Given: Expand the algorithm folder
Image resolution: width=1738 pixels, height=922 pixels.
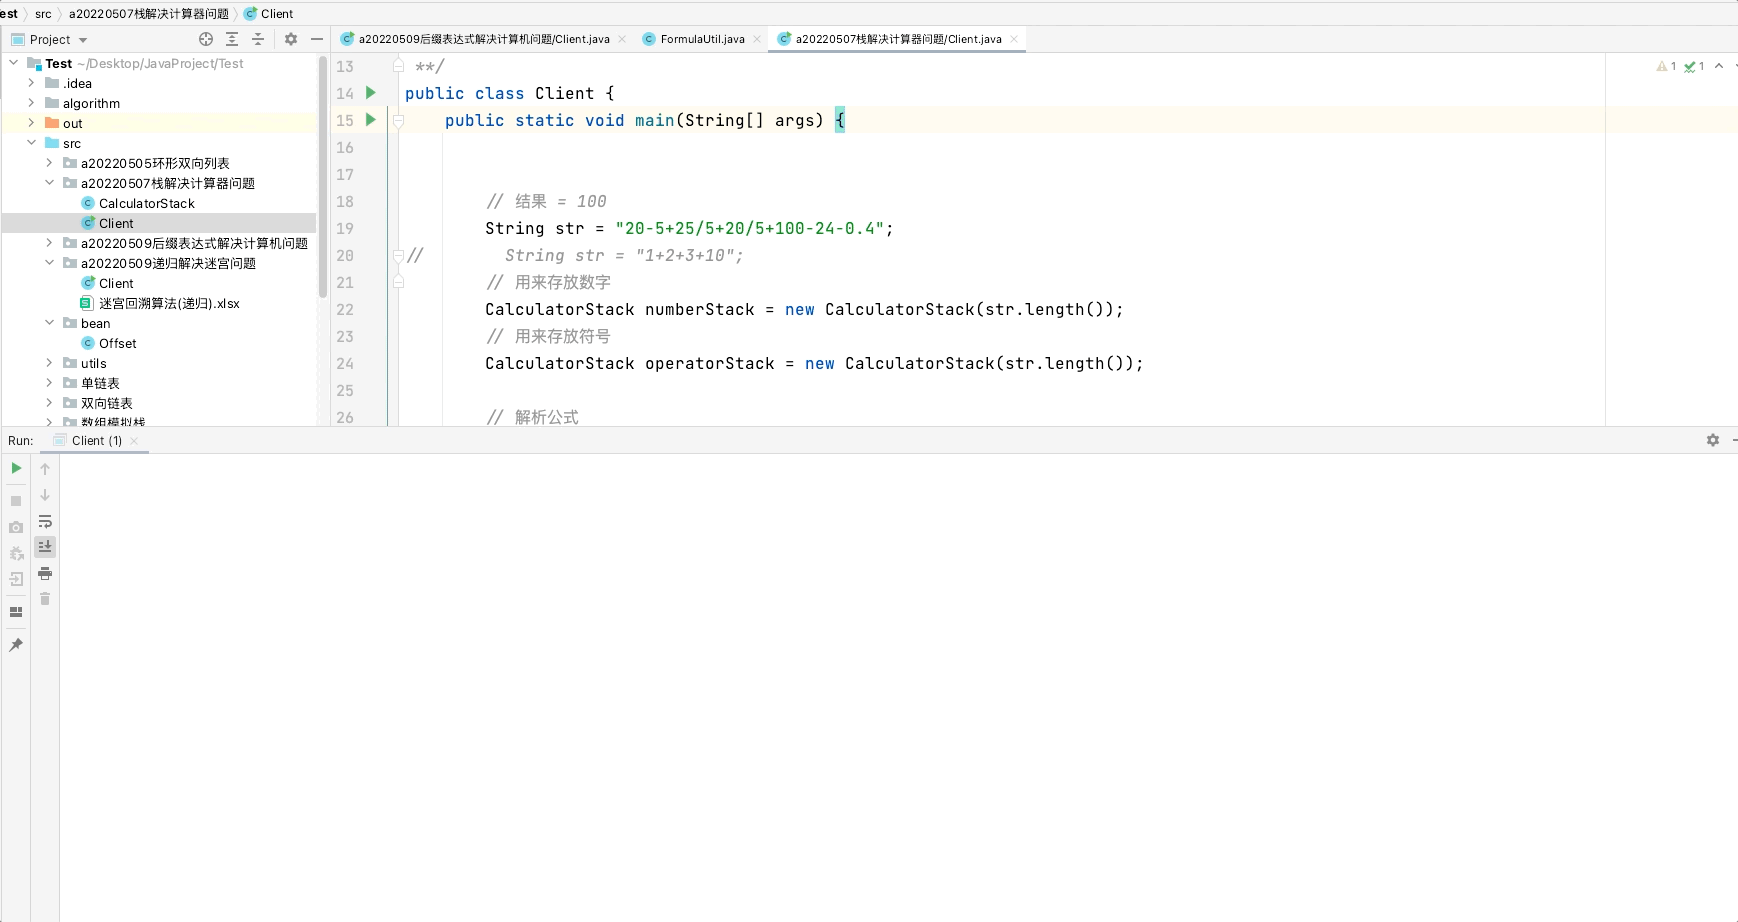Looking at the screenshot, I should (x=32, y=103).
